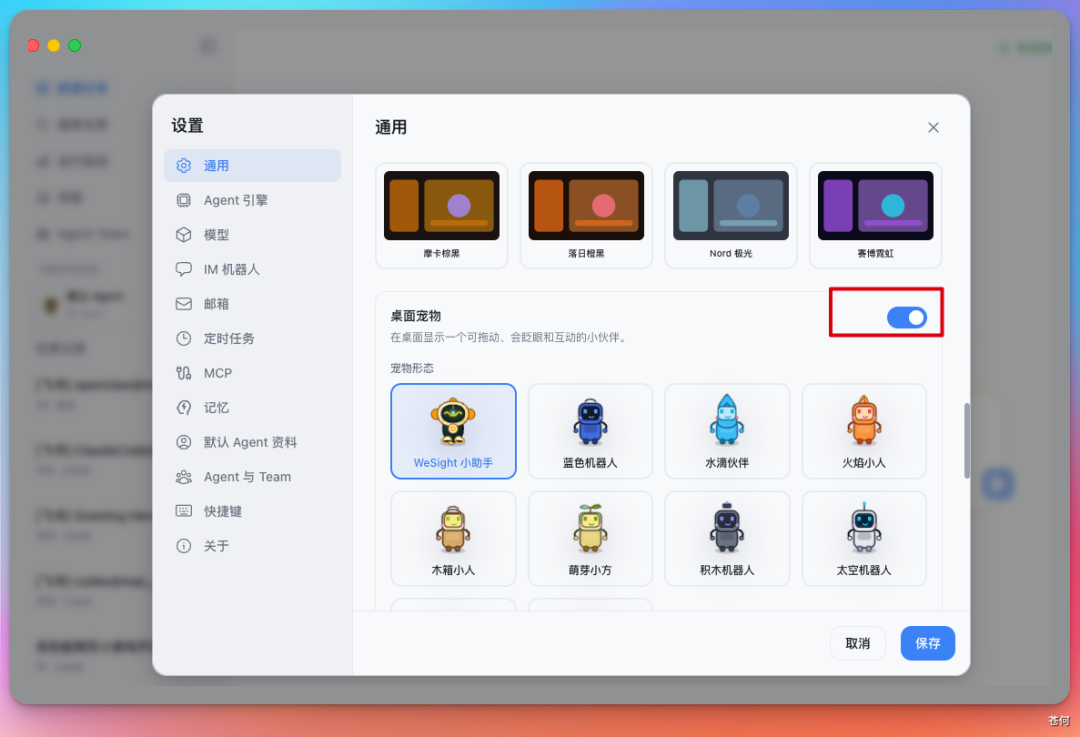Image resolution: width=1080 pixels, height=737 pixels.
Task: Click the Agent 与 Team people icon
Action: coord(183,477)
